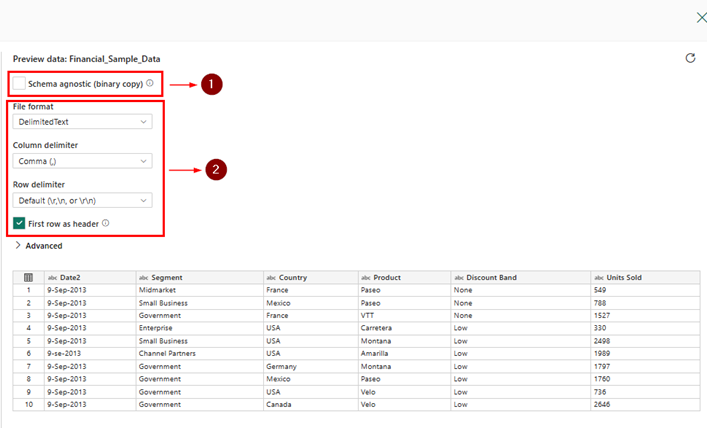The width and height of the screenshot is (707, 428).
Task: Select the Date2 column header
Action: (90, 277)
